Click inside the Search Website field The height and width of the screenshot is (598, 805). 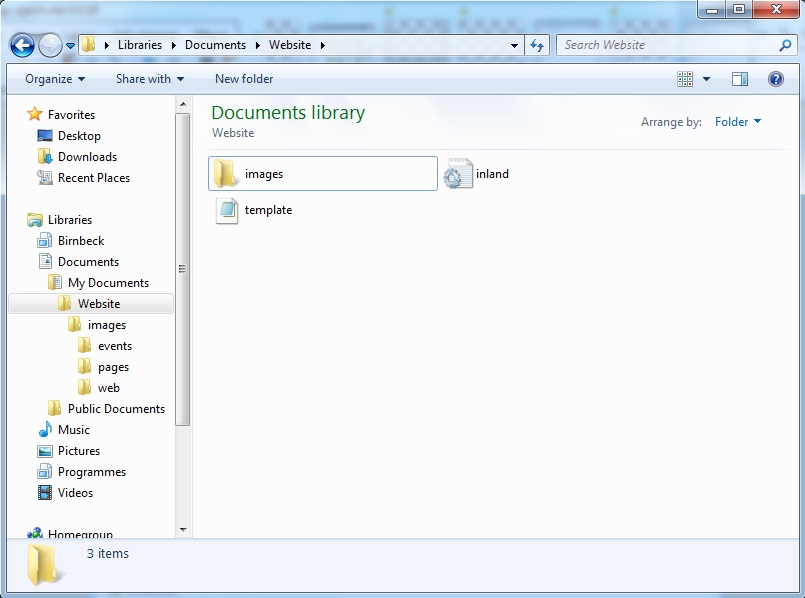tap(665, 45)
